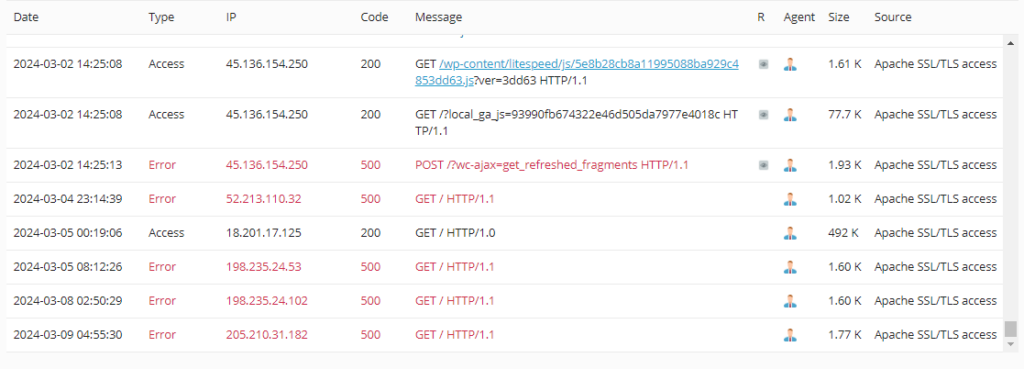Click IP 52.213.110.32
This screenshot has width=1024, height=369.
(x=264, y=199)
